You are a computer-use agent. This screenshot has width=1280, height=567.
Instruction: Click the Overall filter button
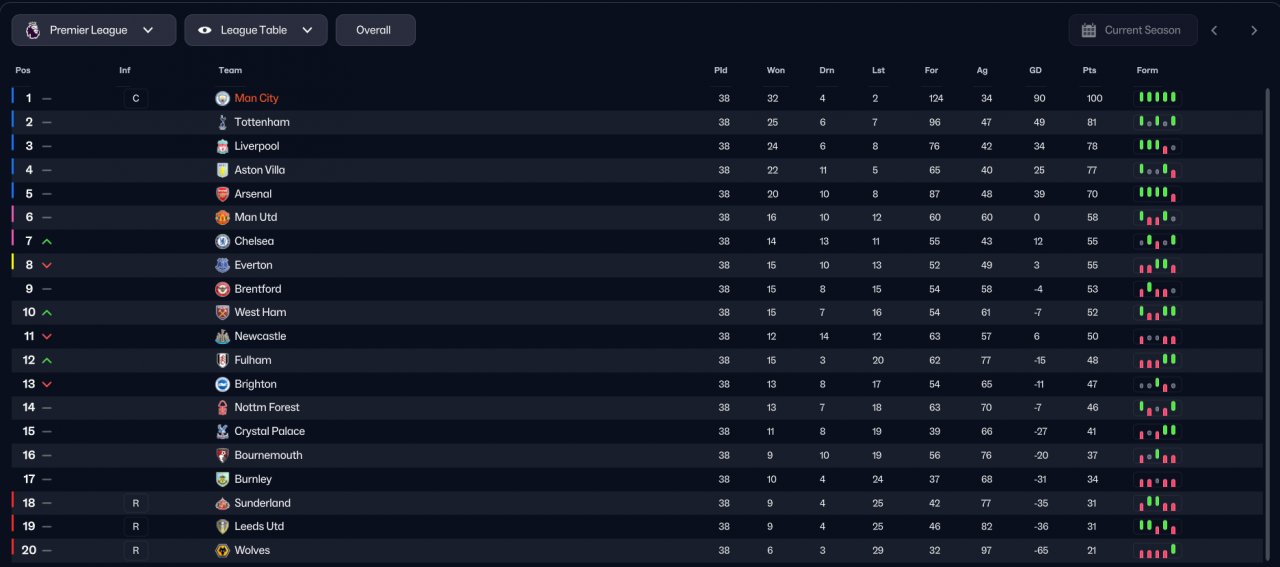tap(374, 30)
